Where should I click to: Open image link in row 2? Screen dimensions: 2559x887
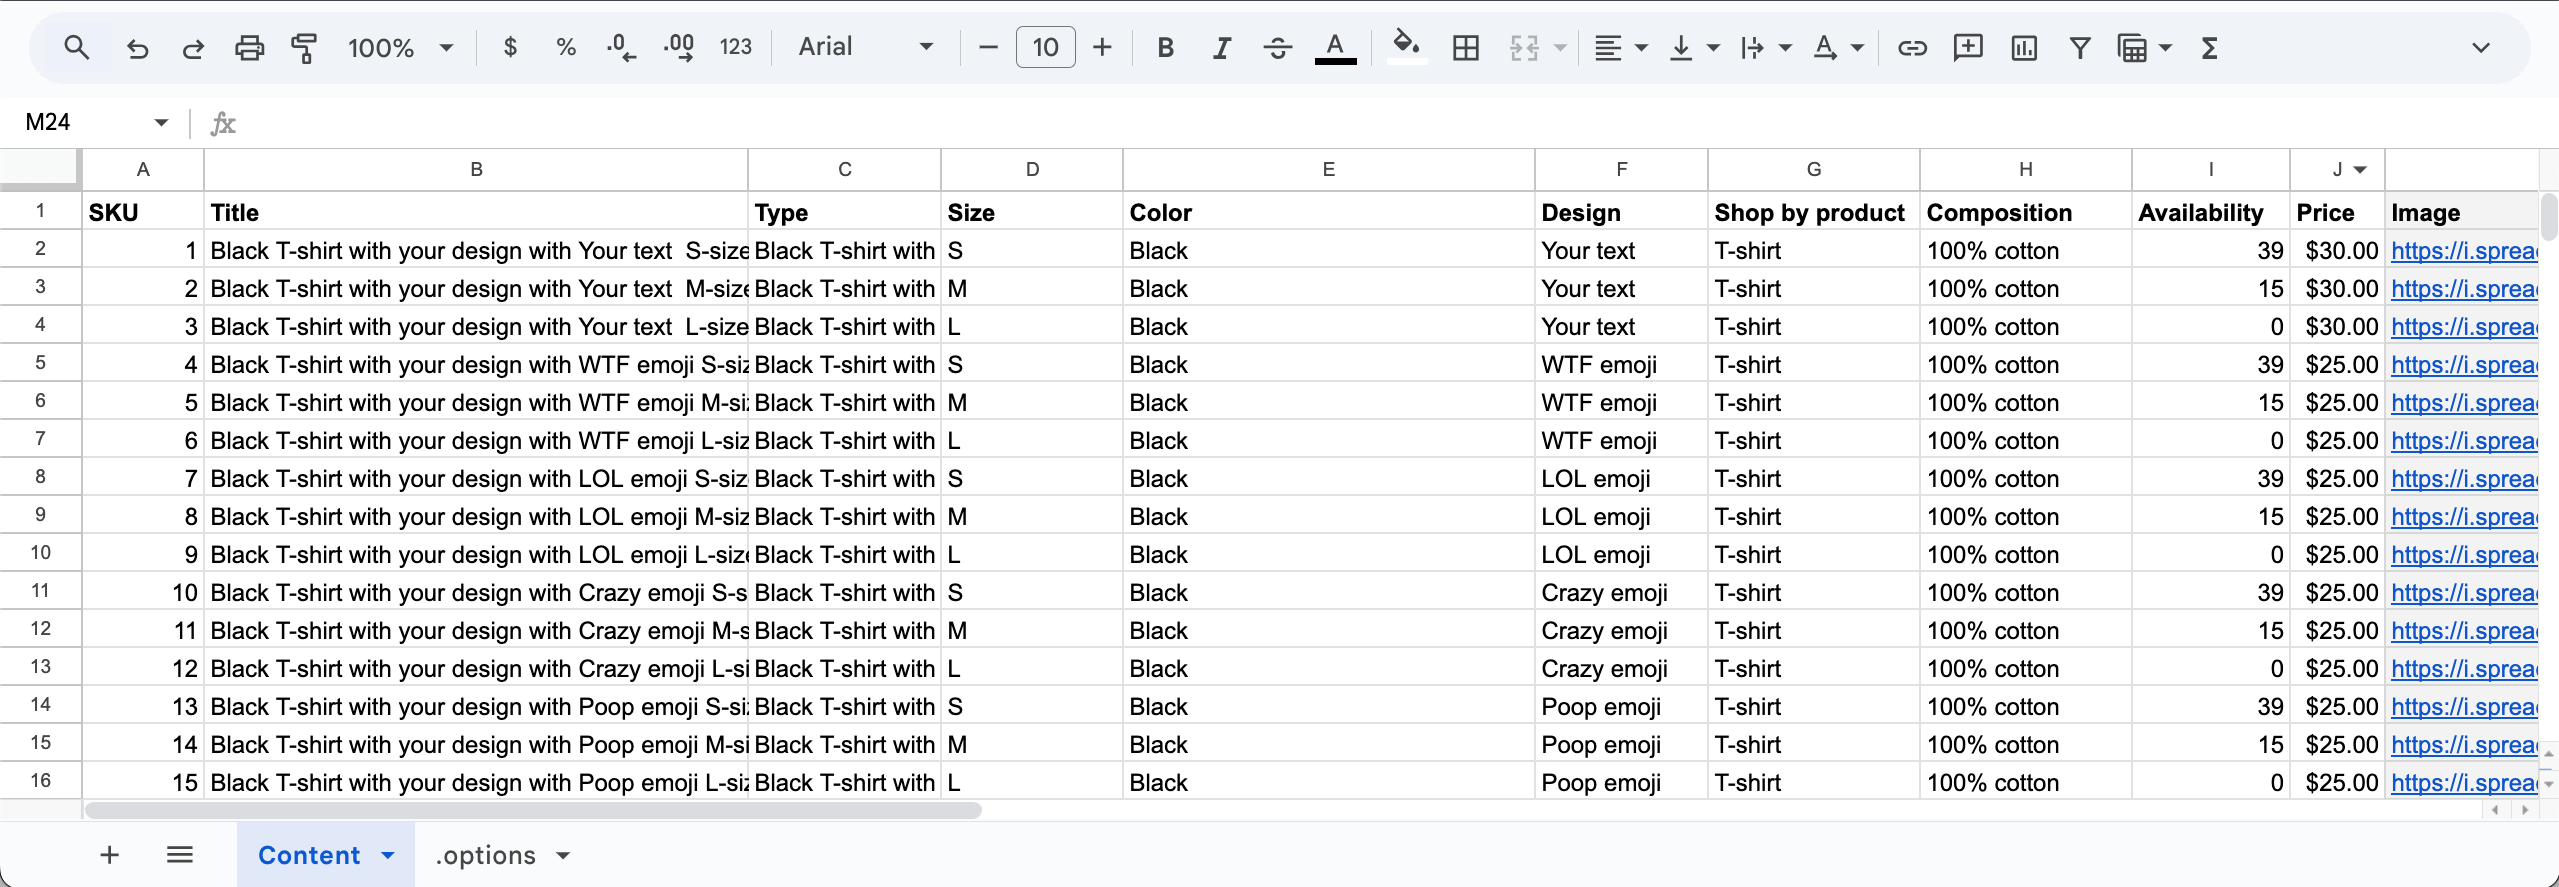[2464, 251]
